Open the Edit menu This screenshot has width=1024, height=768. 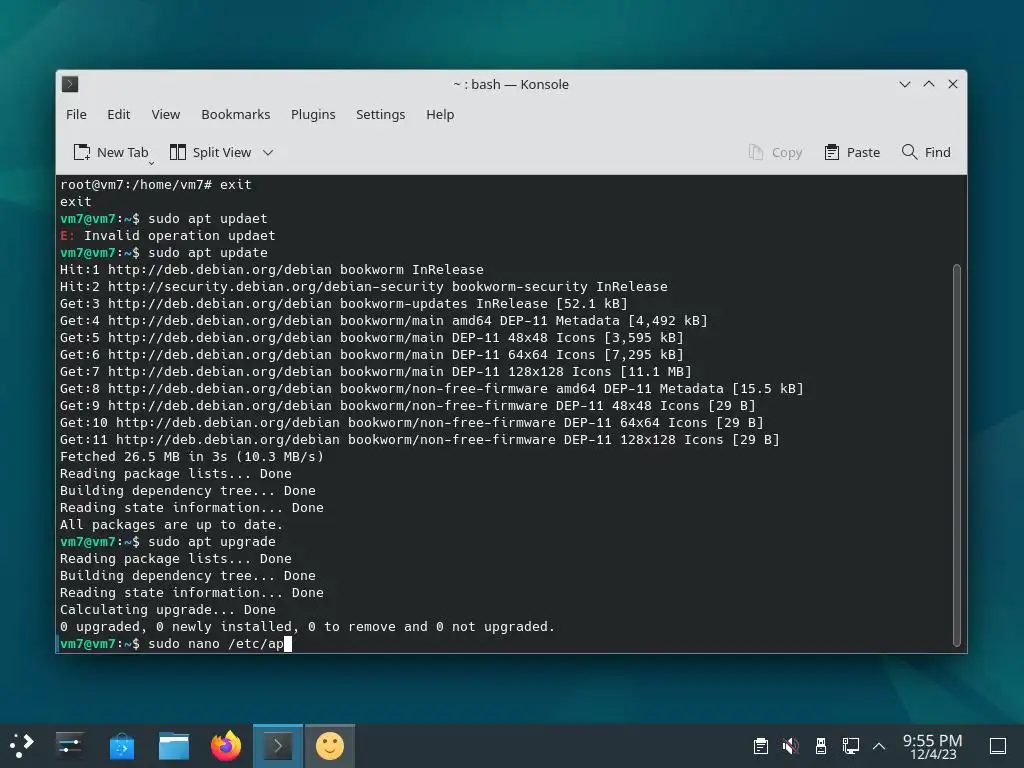coord(118,114)
